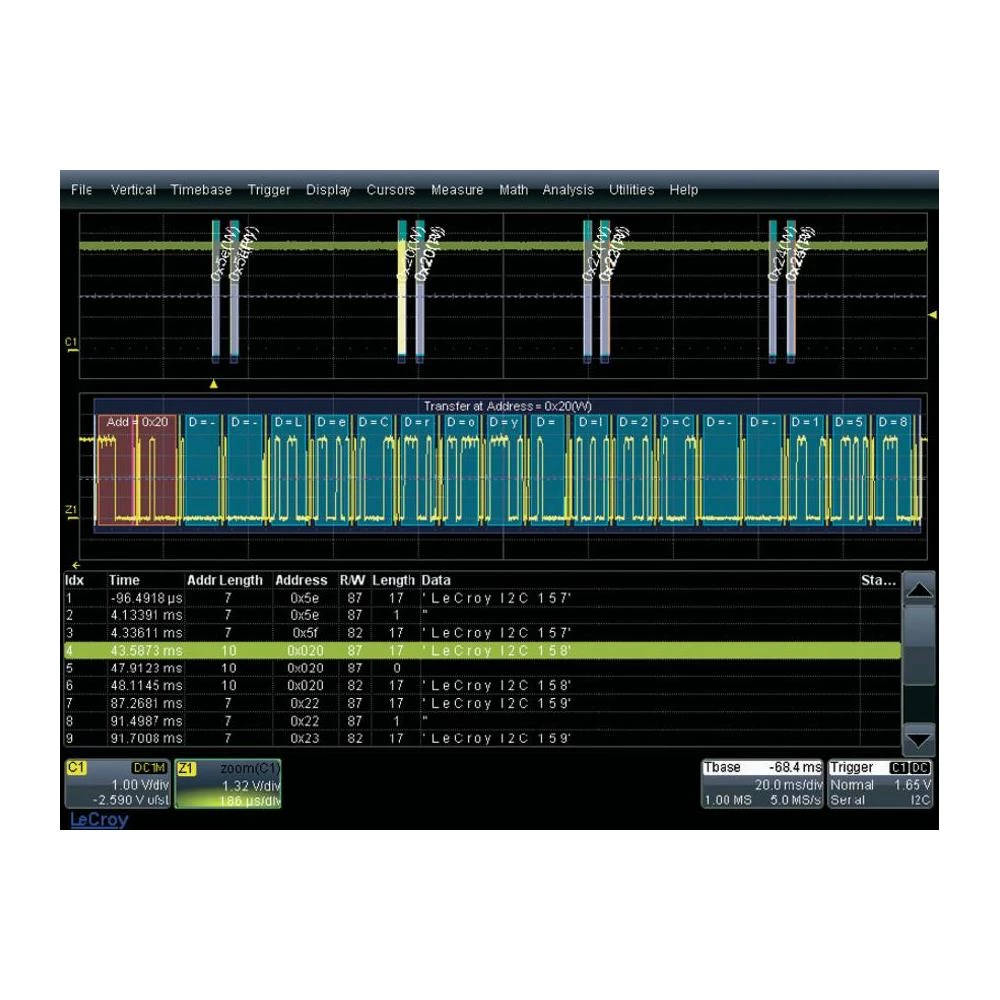Open the Utilities menu

coord(630,190)
